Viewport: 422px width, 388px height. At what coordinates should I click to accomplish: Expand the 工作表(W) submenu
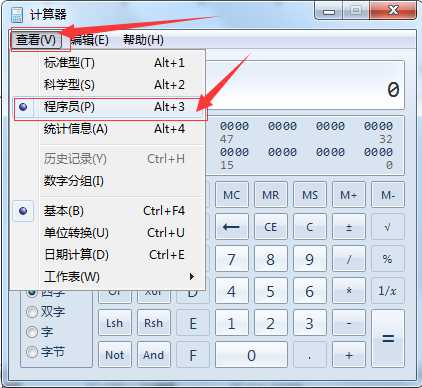click(108, 277)
